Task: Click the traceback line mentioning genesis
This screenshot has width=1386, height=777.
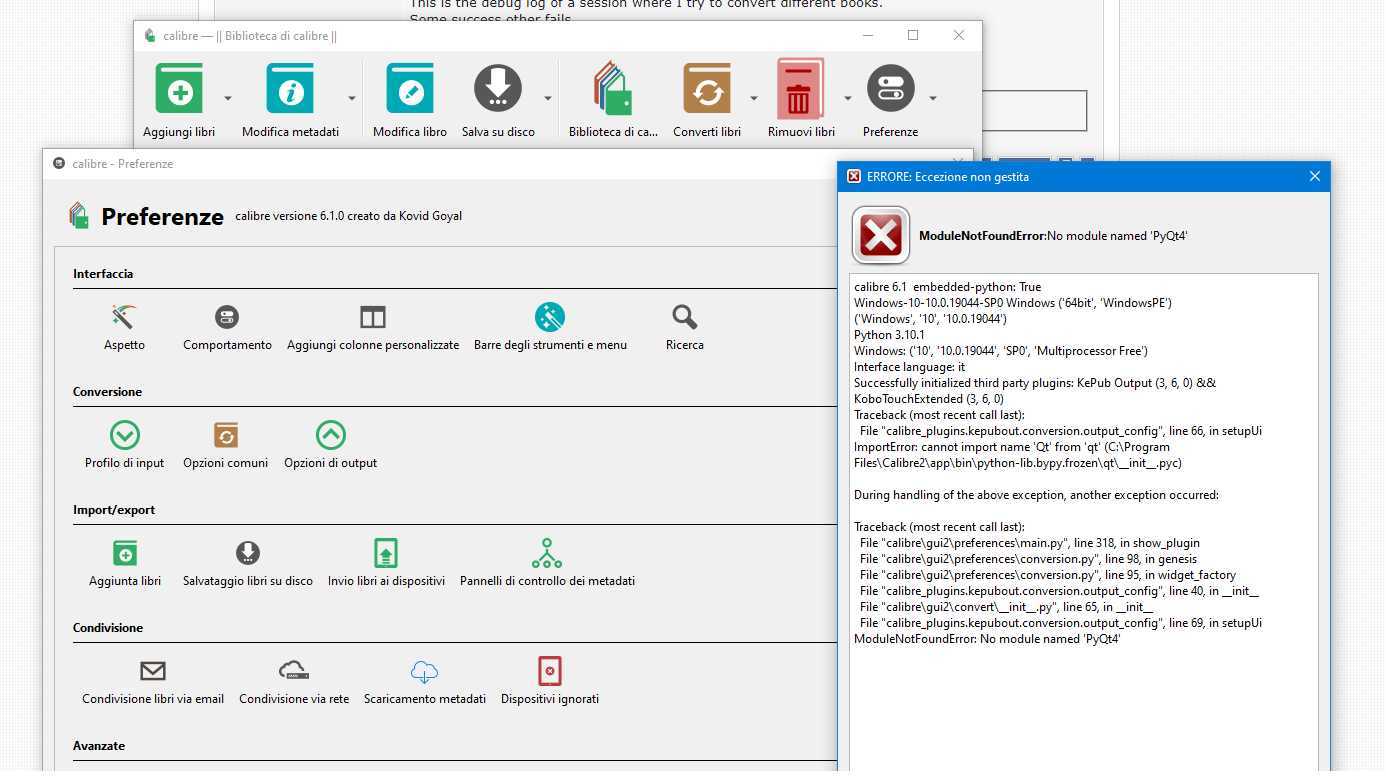Action: [x=1028, y=559]
